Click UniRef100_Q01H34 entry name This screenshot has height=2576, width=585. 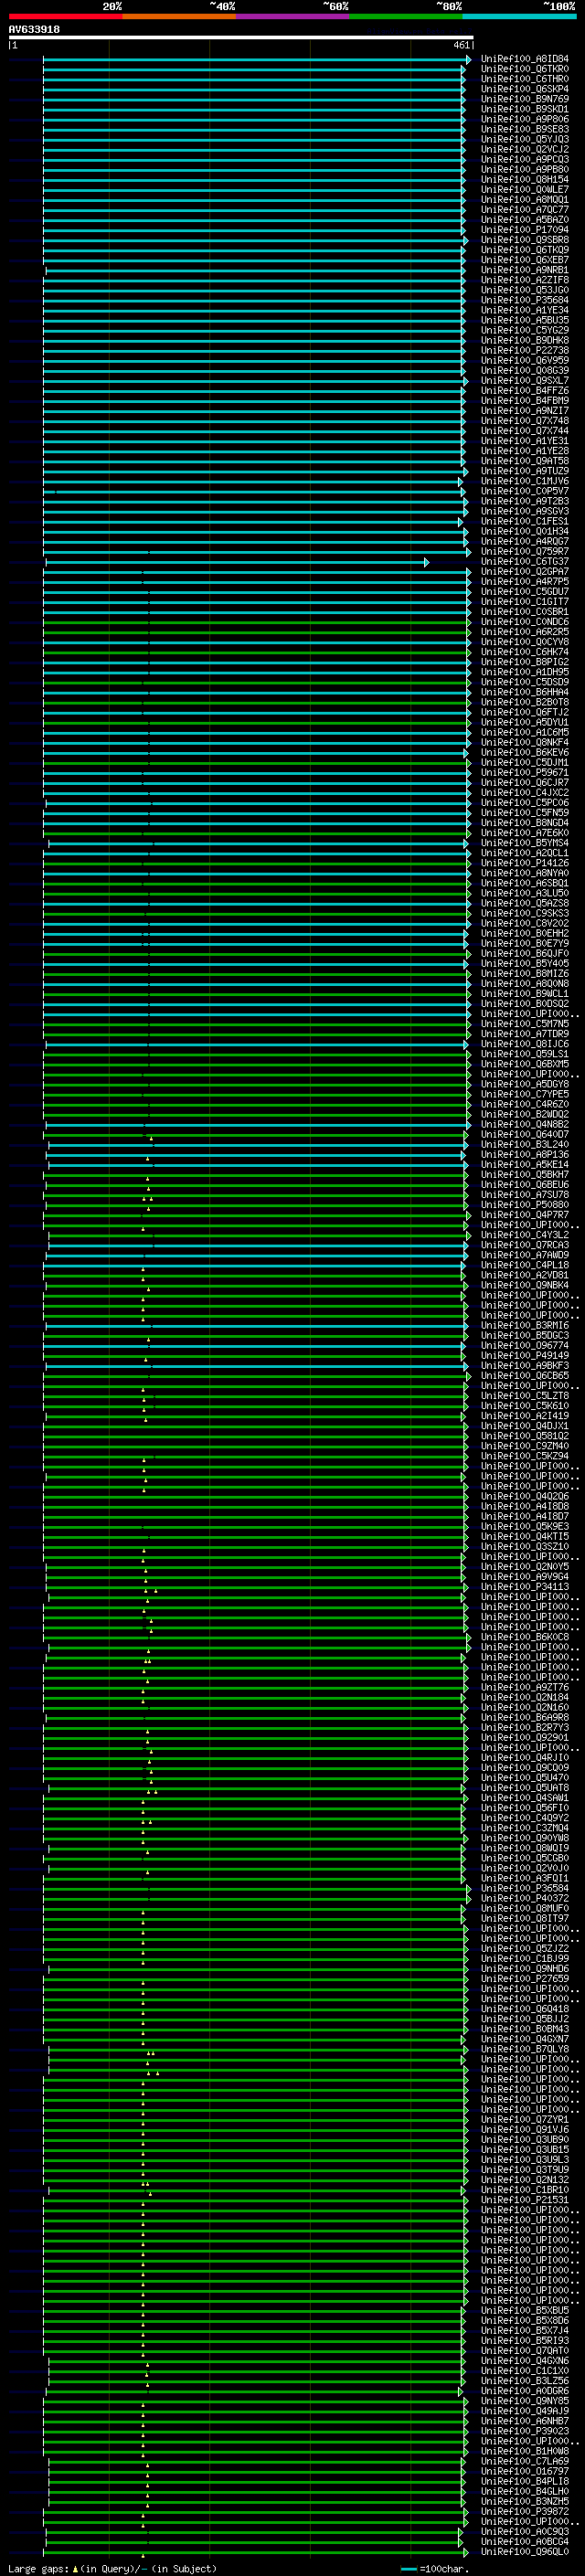point(525,531)
